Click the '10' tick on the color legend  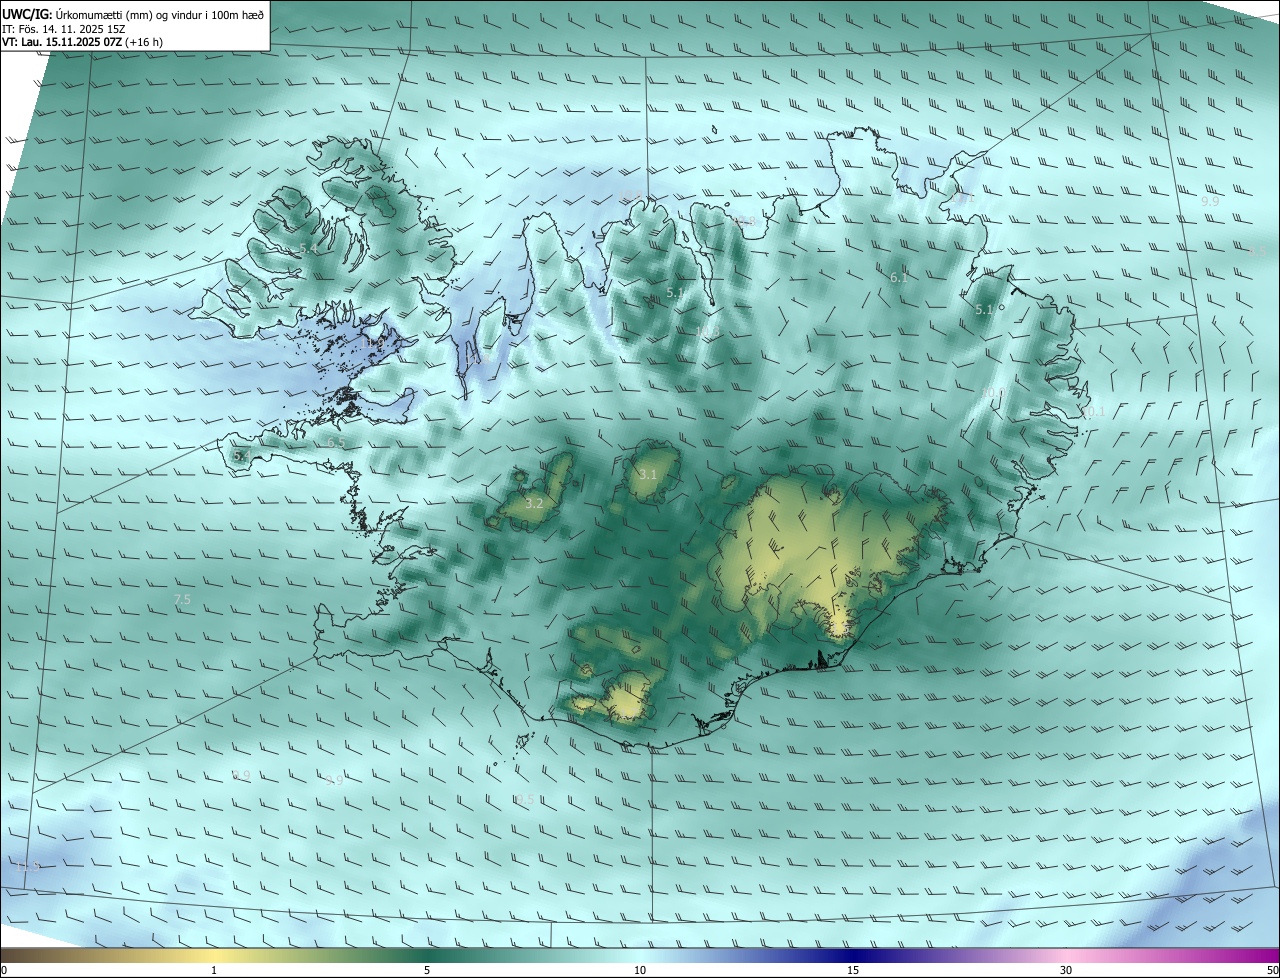tap(640, 970)
